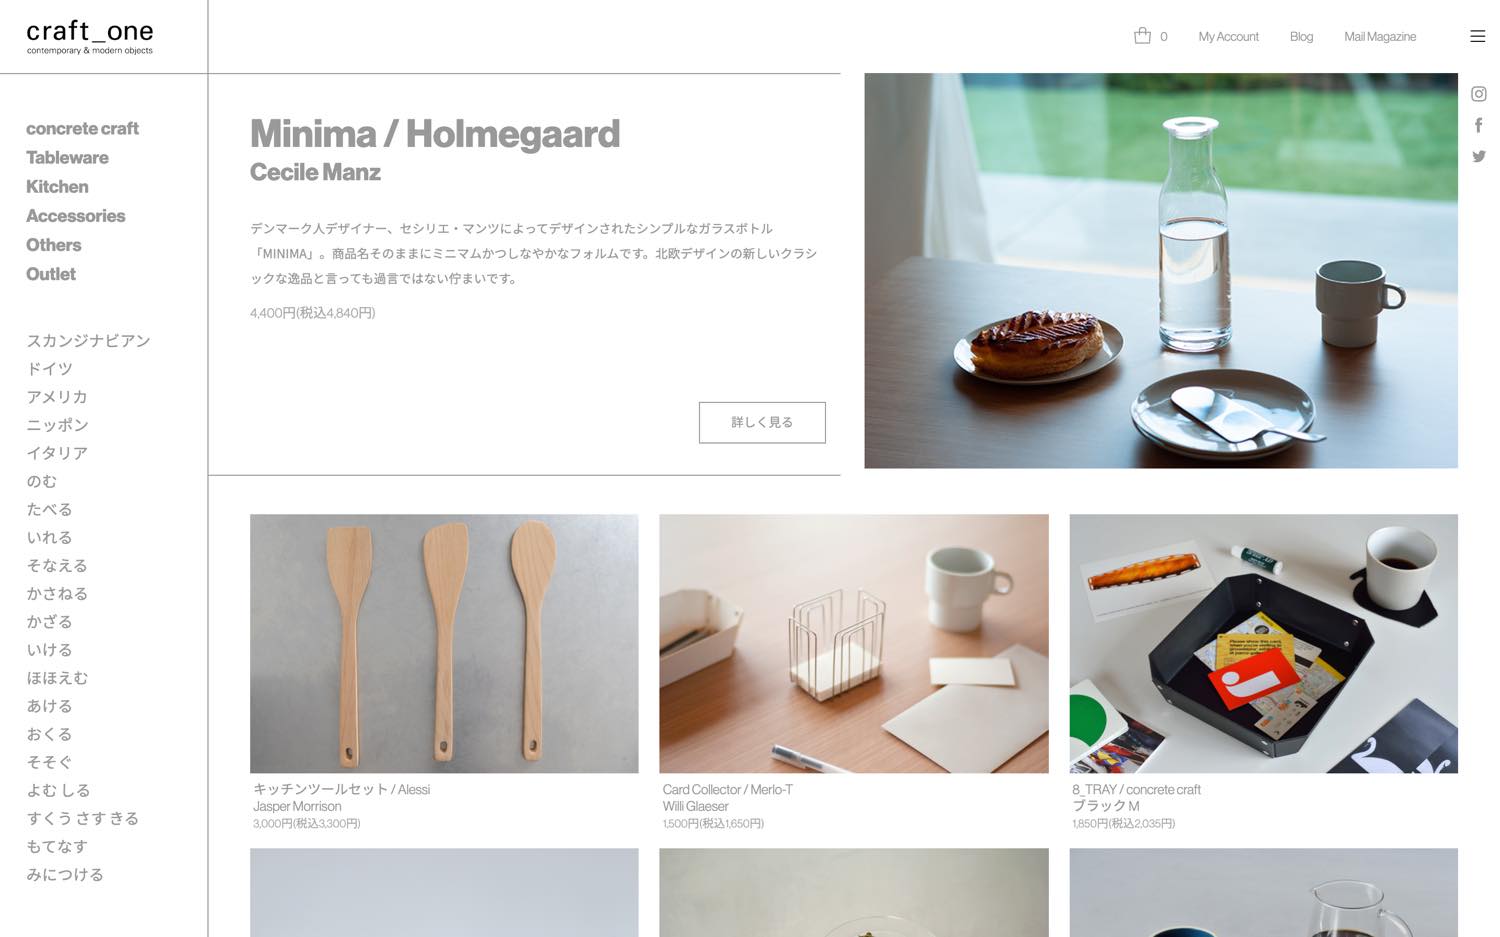Open the 8_TRAY concrete craft product title
Screen dimensions: 1500x937
coord(1136,789)
